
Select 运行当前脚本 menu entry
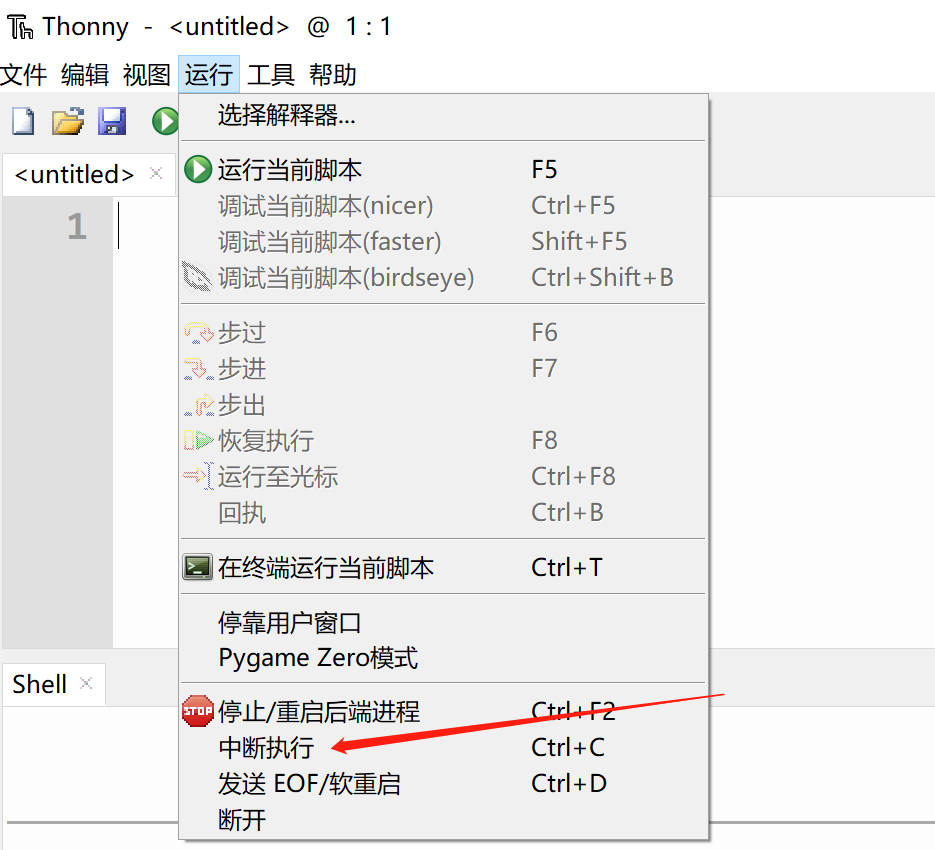tap(443, 169)
